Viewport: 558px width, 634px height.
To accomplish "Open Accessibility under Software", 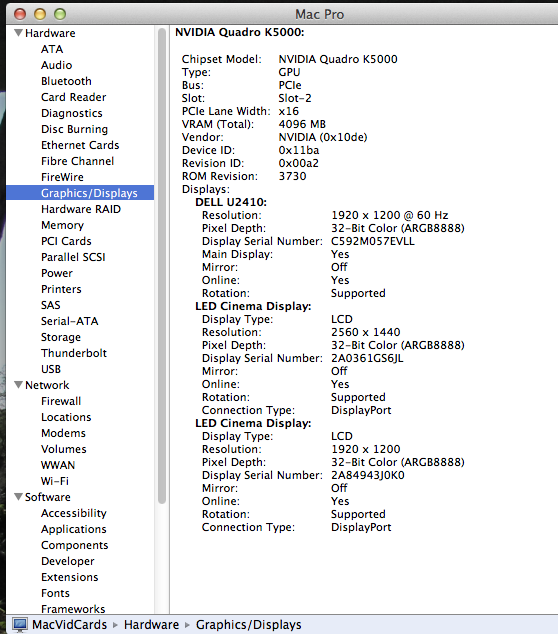I will (74, 513).
